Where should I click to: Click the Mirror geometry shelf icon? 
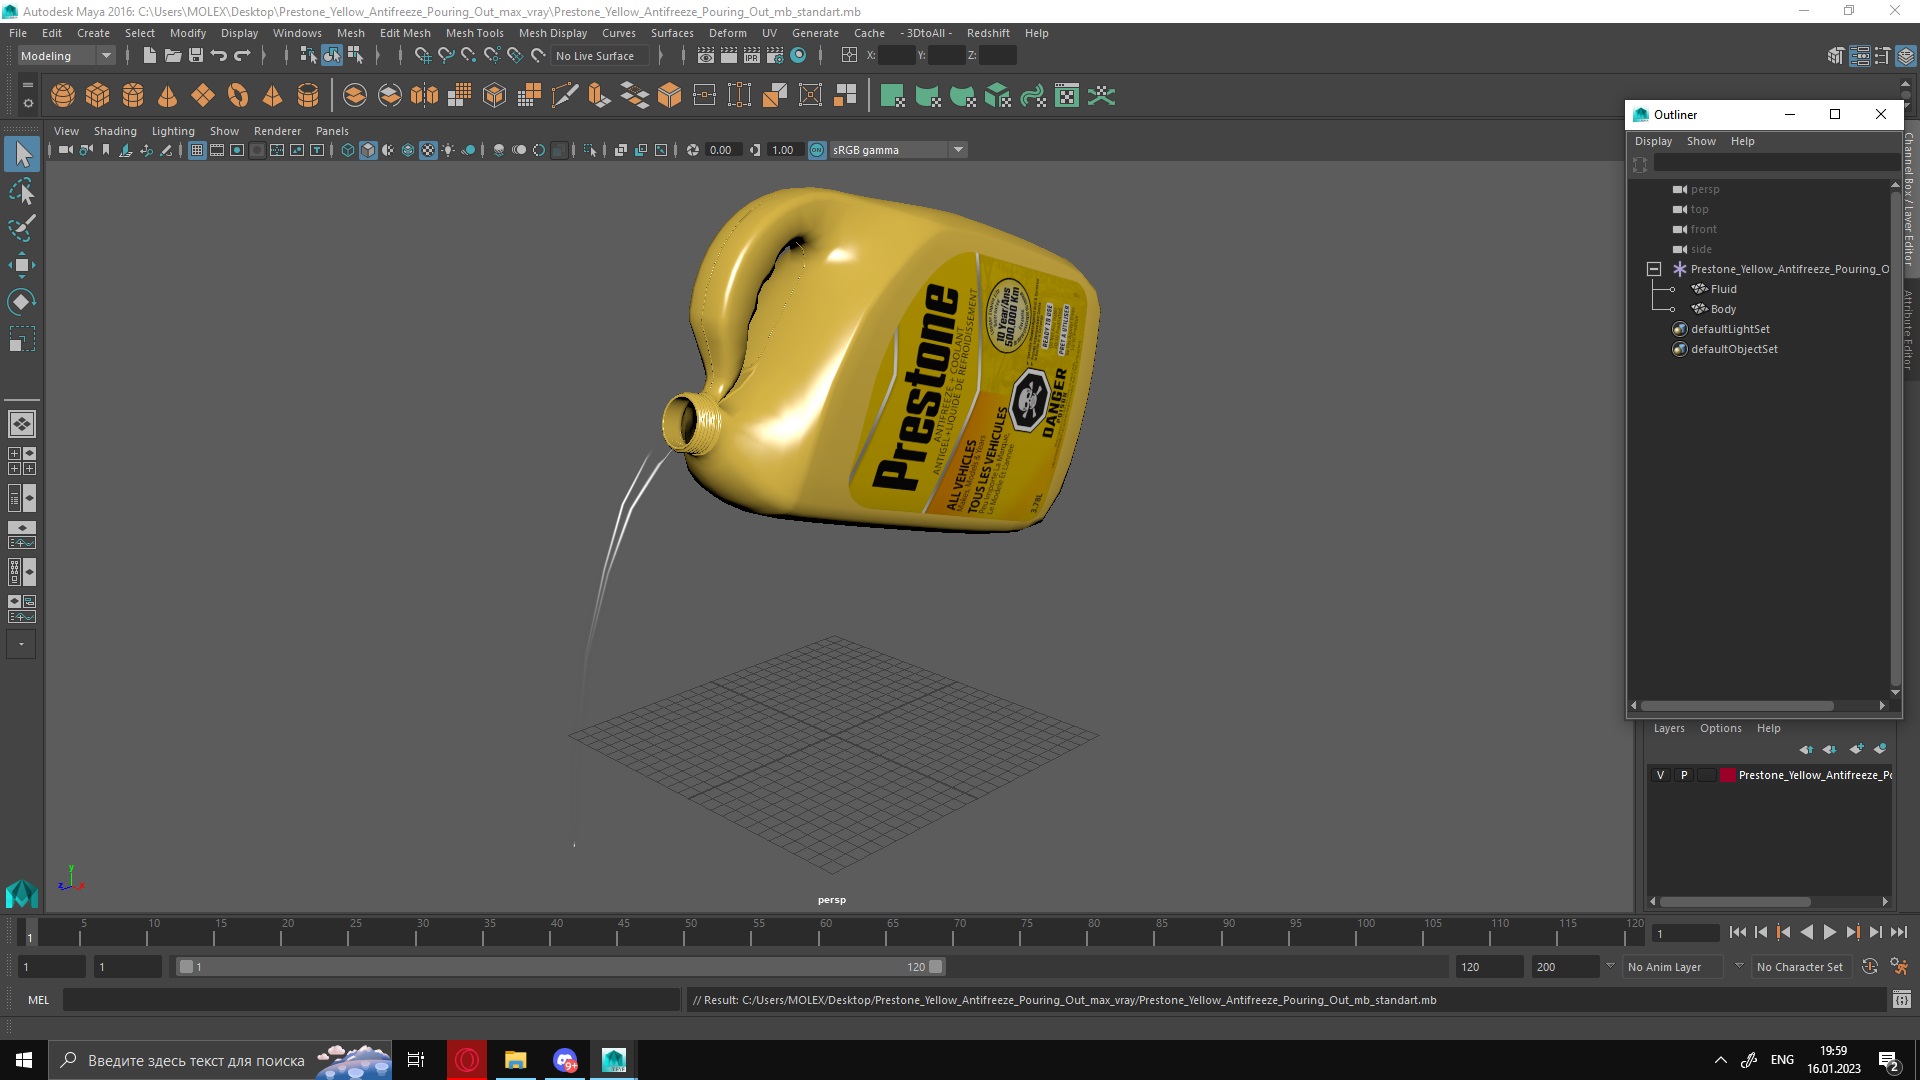point(424,96)
